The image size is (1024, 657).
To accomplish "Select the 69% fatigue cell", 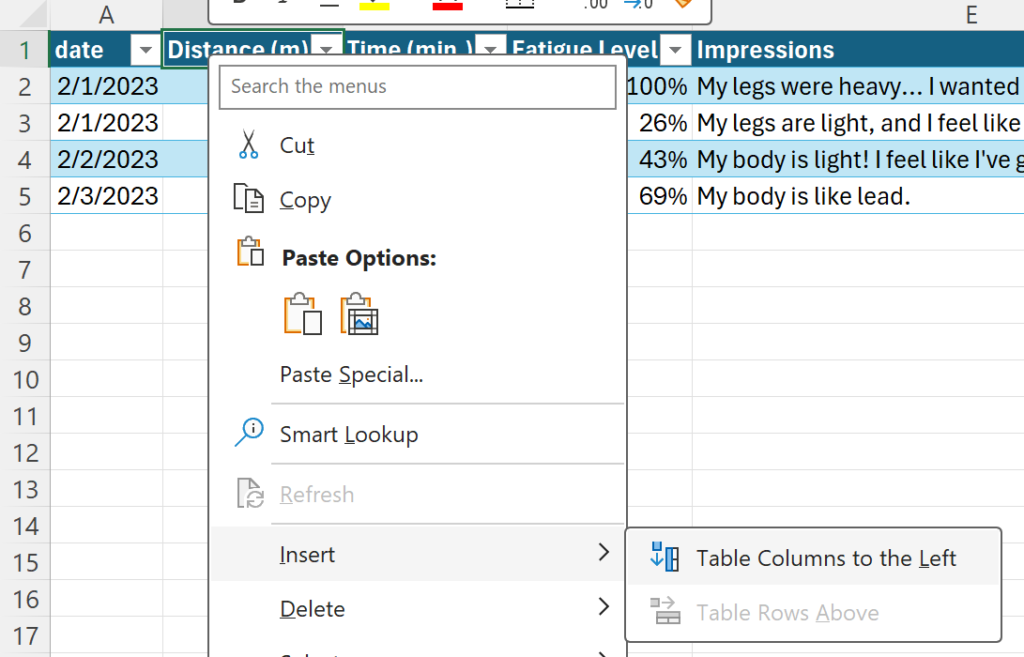I will [659, 196].
